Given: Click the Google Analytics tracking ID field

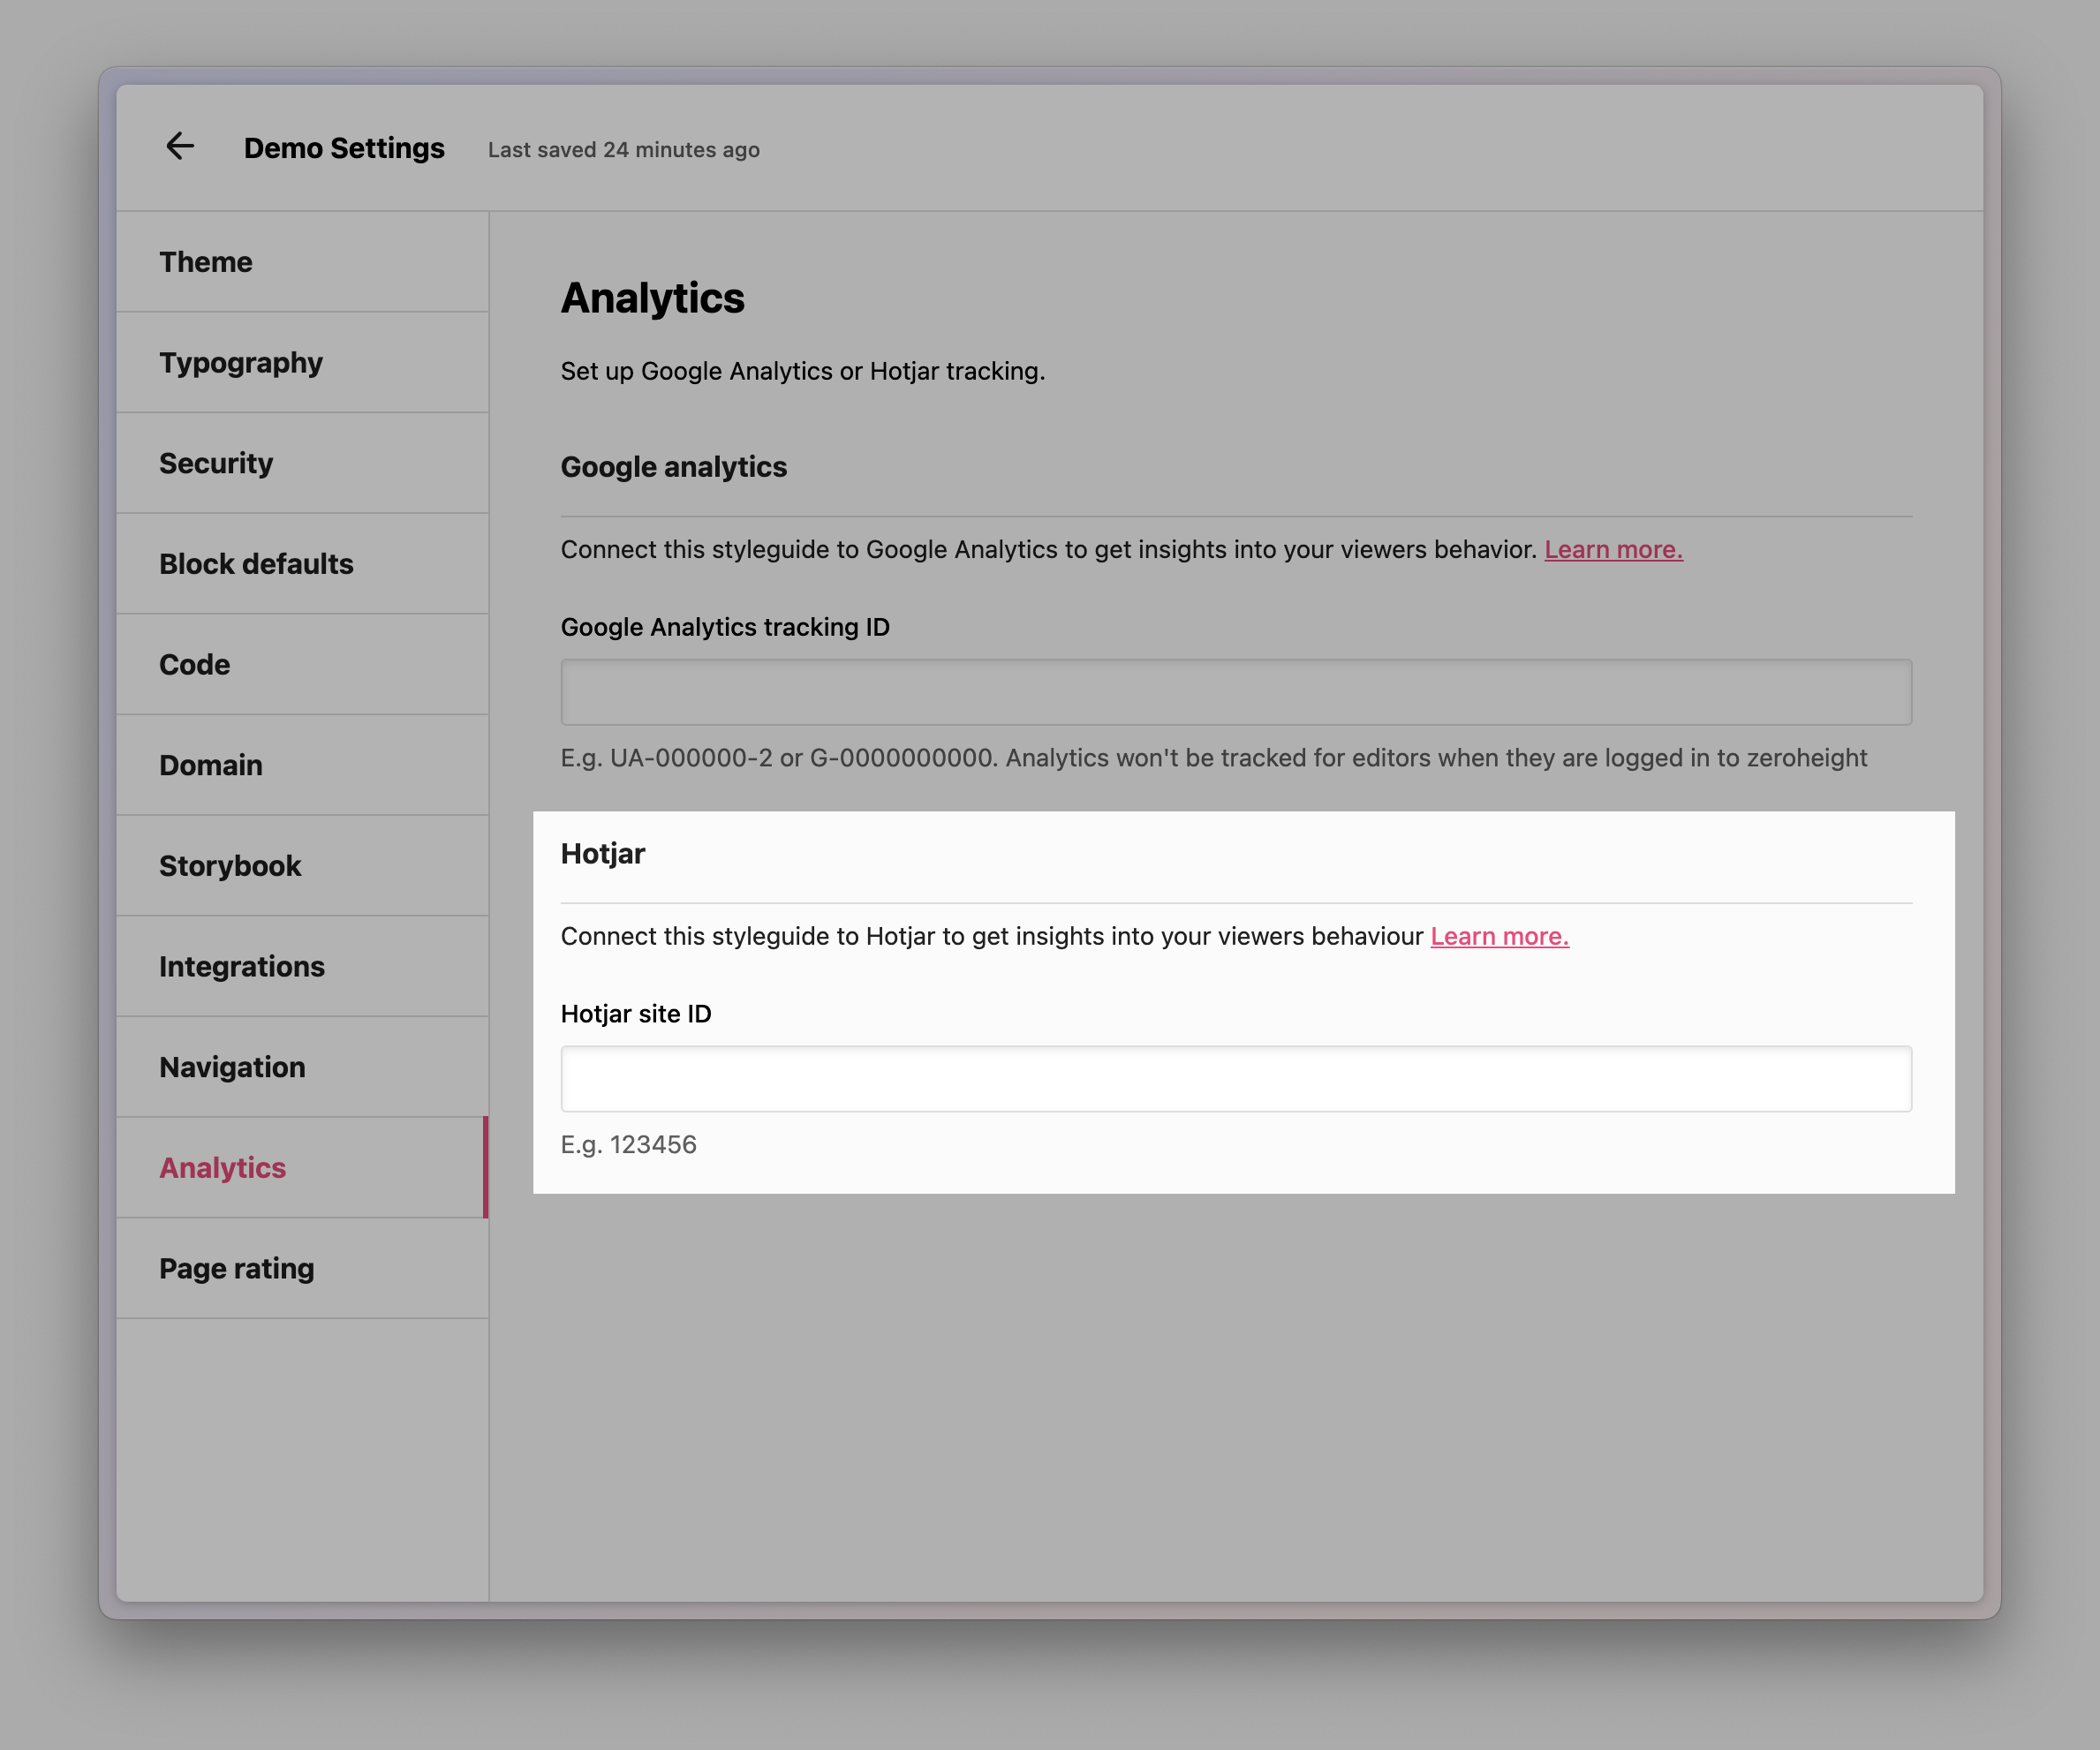Looking at the screenshot, I should click(x=1236, y=692).
